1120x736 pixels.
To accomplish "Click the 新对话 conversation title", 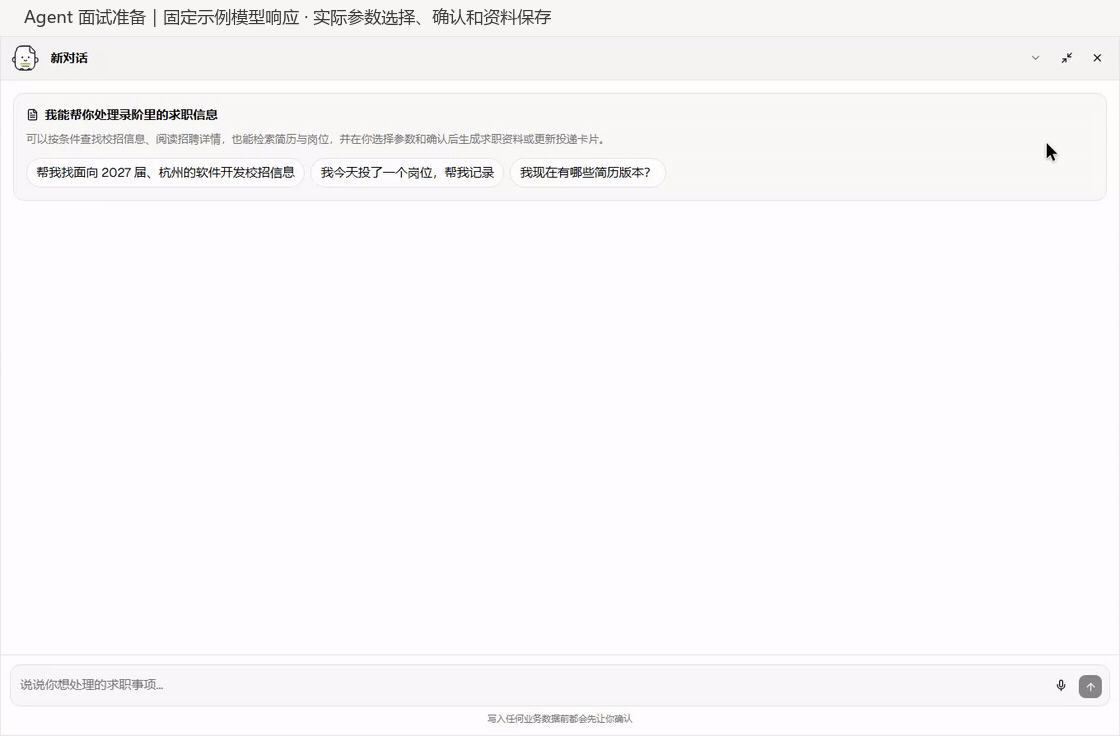I will point(69,58).
